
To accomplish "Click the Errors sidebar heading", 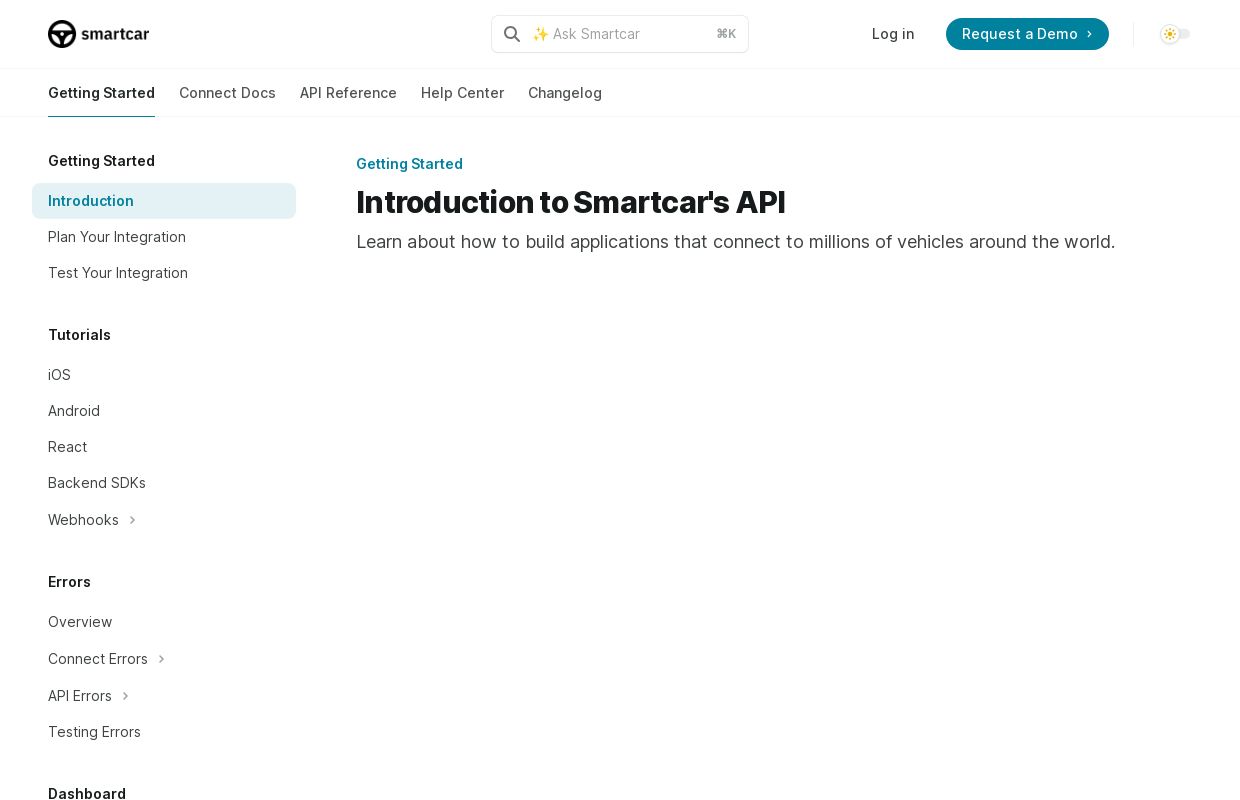I will 69,582.
